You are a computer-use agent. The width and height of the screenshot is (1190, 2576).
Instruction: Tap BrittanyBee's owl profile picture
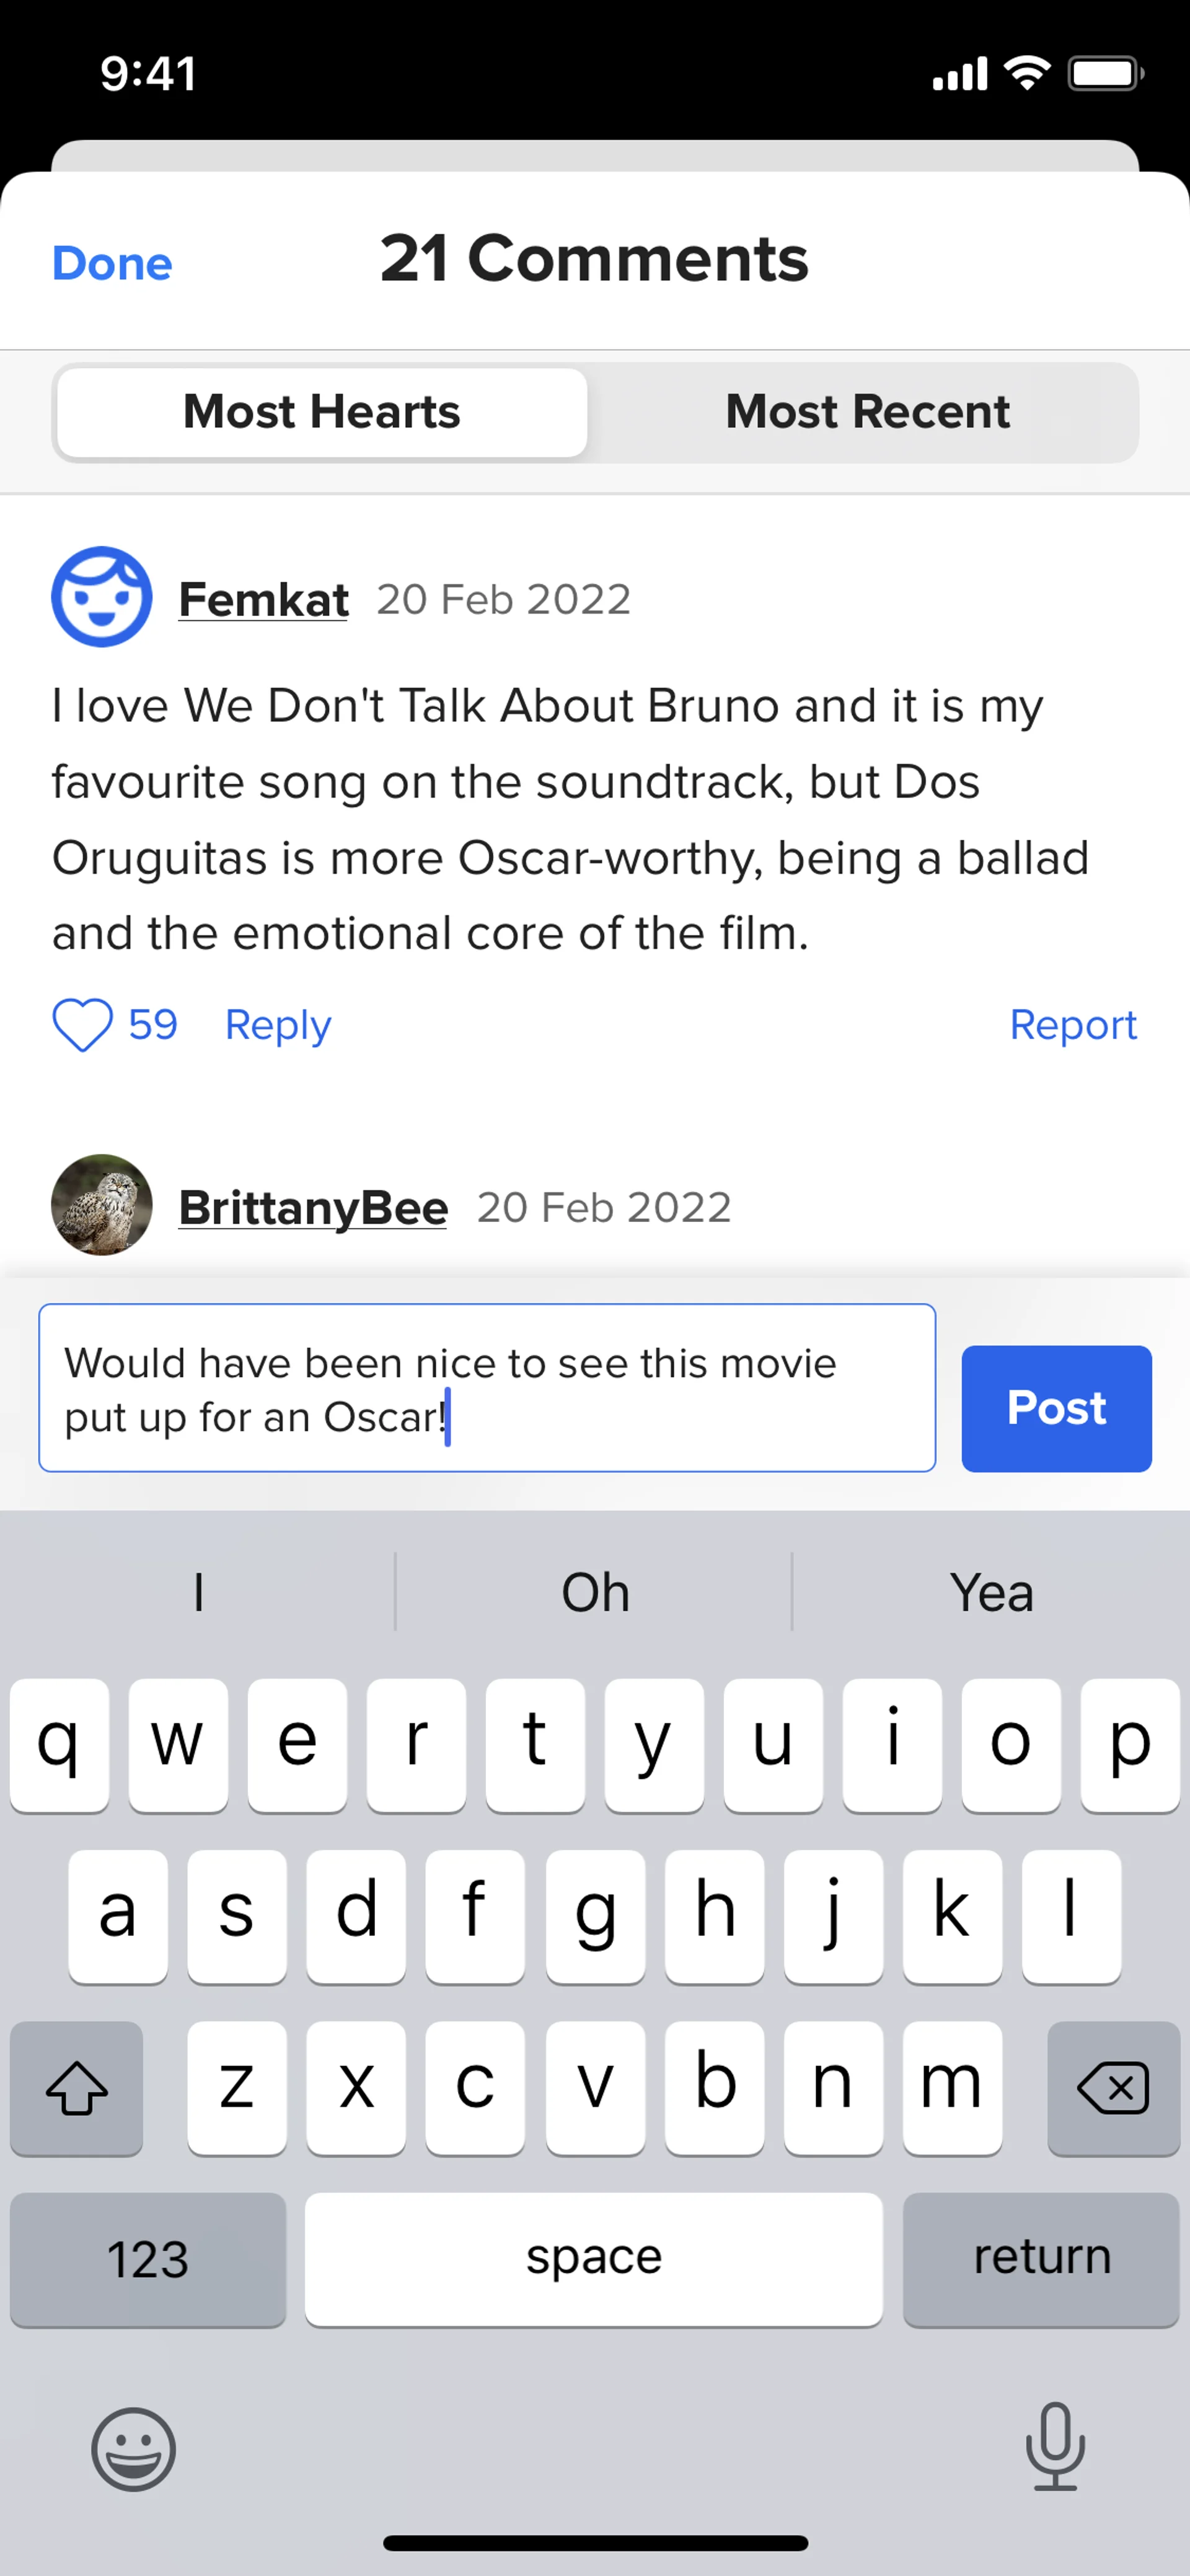(x=102, y=1205)
